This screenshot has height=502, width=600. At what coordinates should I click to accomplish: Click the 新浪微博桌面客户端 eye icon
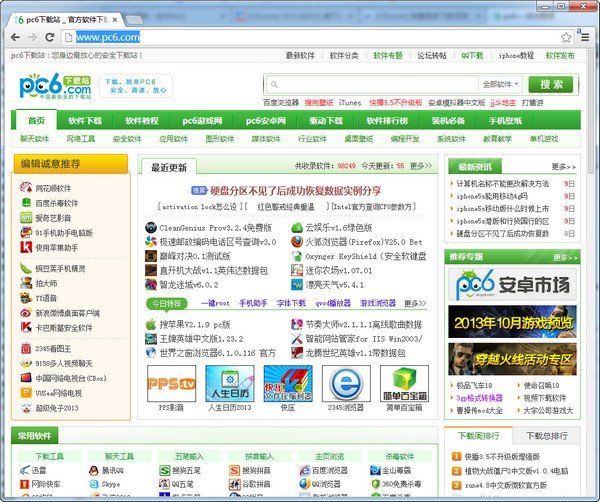(x=26, y=313)
